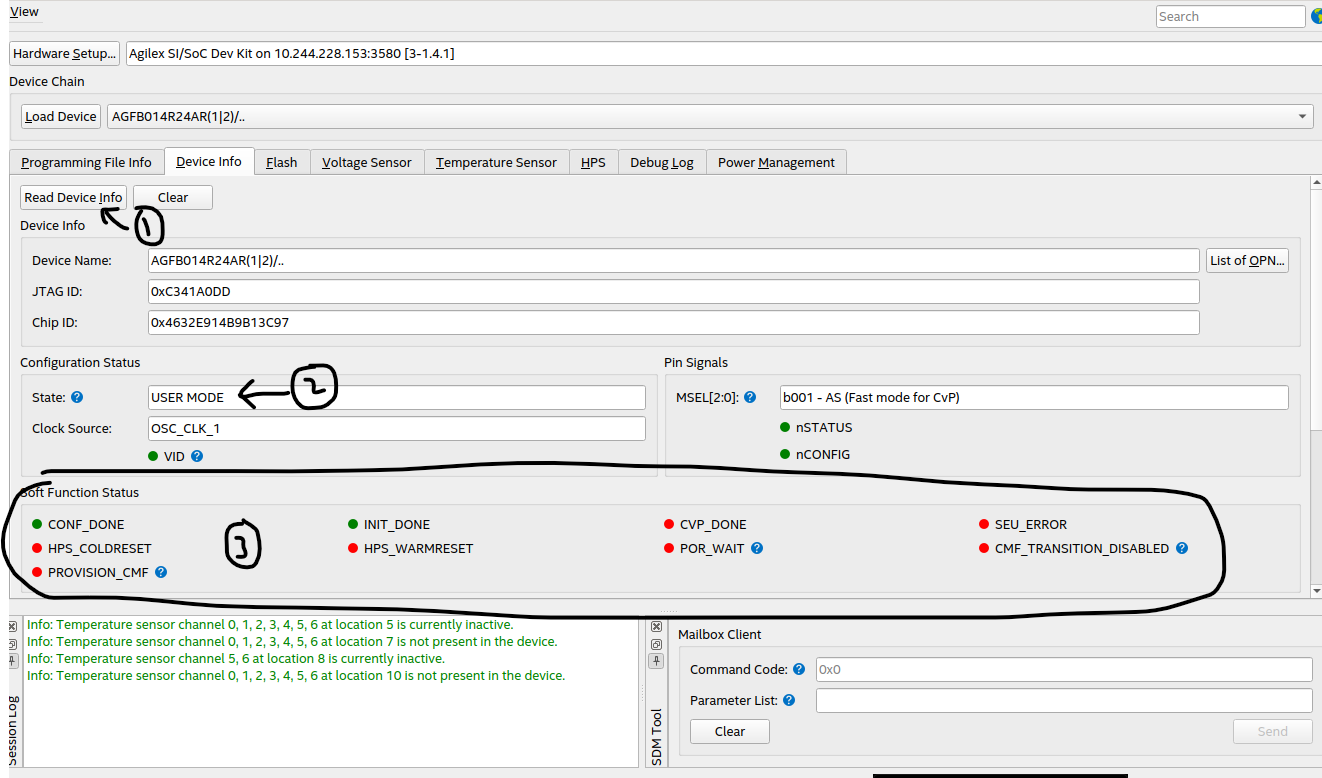Show the Debug Log tab

pyautogui.click(x=662, y=162)
